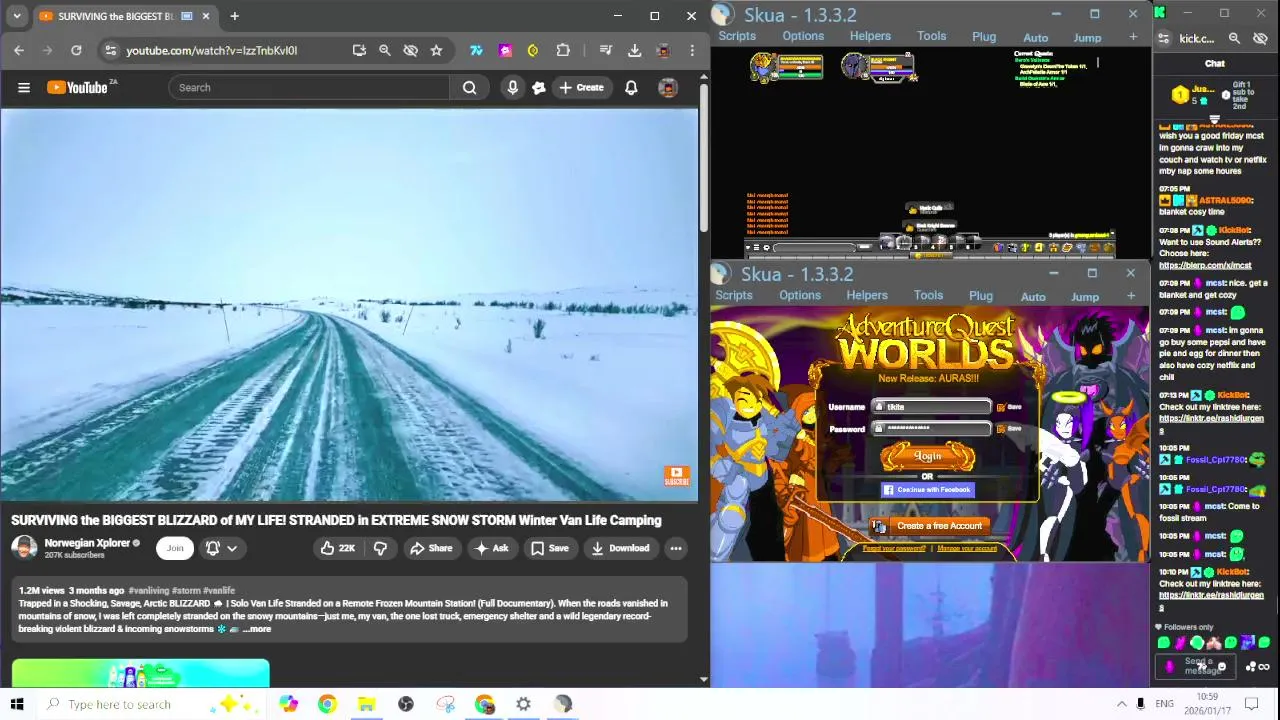Image resolution: width=1280 pixels, height=720 pixels.
Task: Click AQW Password field
Action: tap(932, 428)
